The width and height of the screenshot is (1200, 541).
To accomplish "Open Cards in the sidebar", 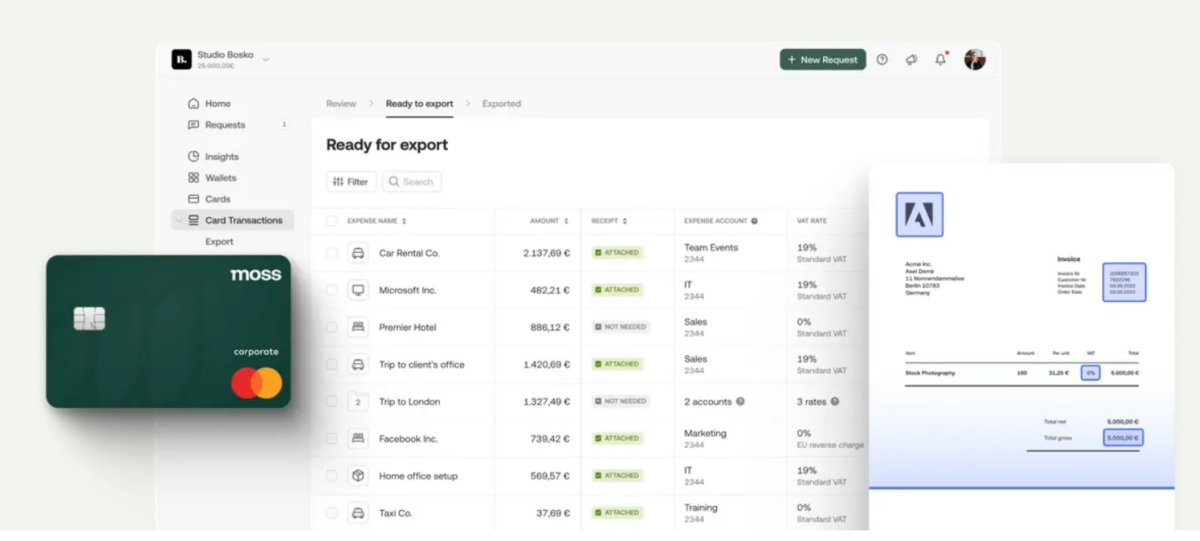I will tap(218, 199).
